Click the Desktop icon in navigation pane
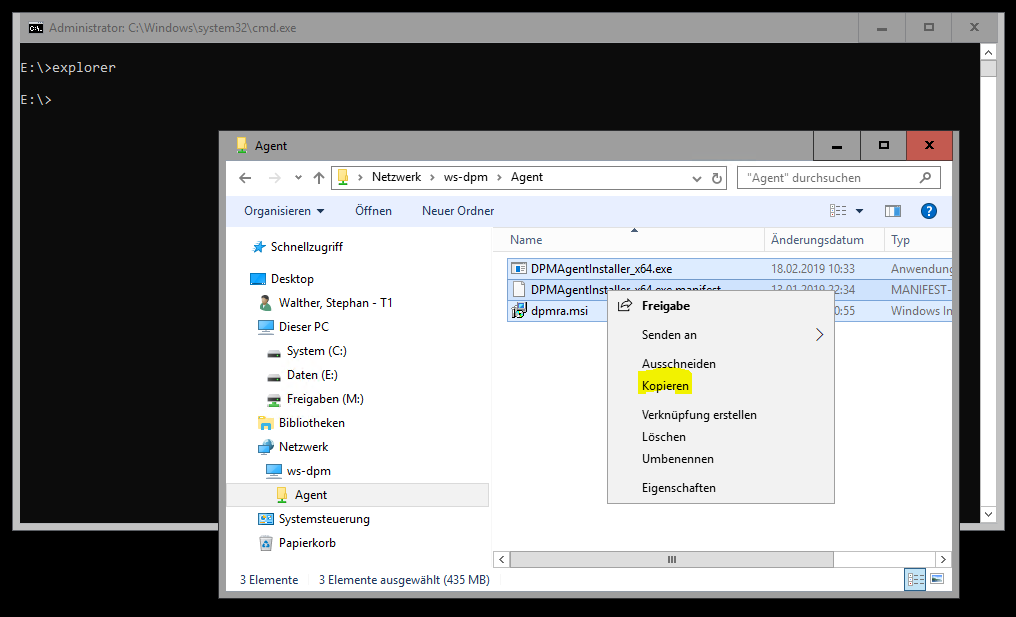 pyautogui.click(x=258, y=279)
